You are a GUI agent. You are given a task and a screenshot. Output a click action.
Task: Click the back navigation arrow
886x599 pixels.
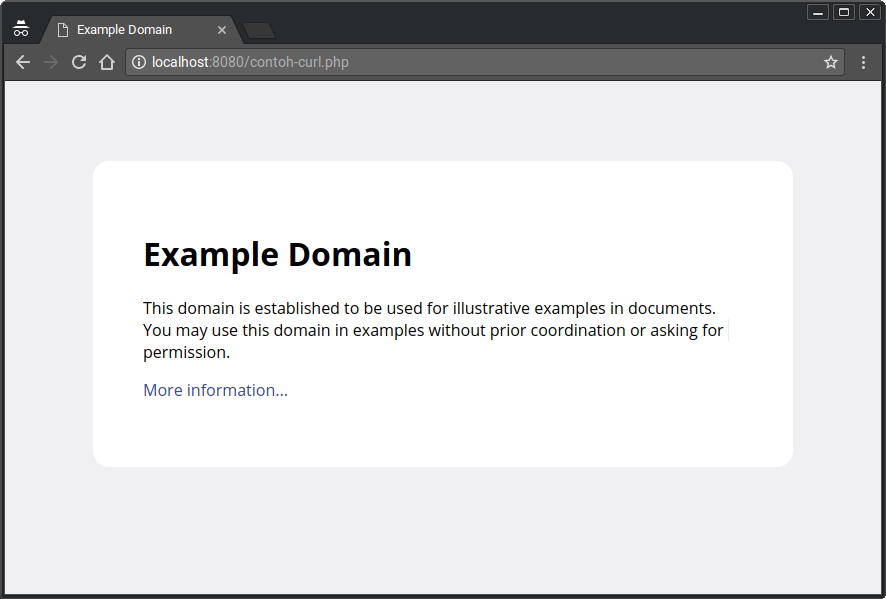[23, 62]
